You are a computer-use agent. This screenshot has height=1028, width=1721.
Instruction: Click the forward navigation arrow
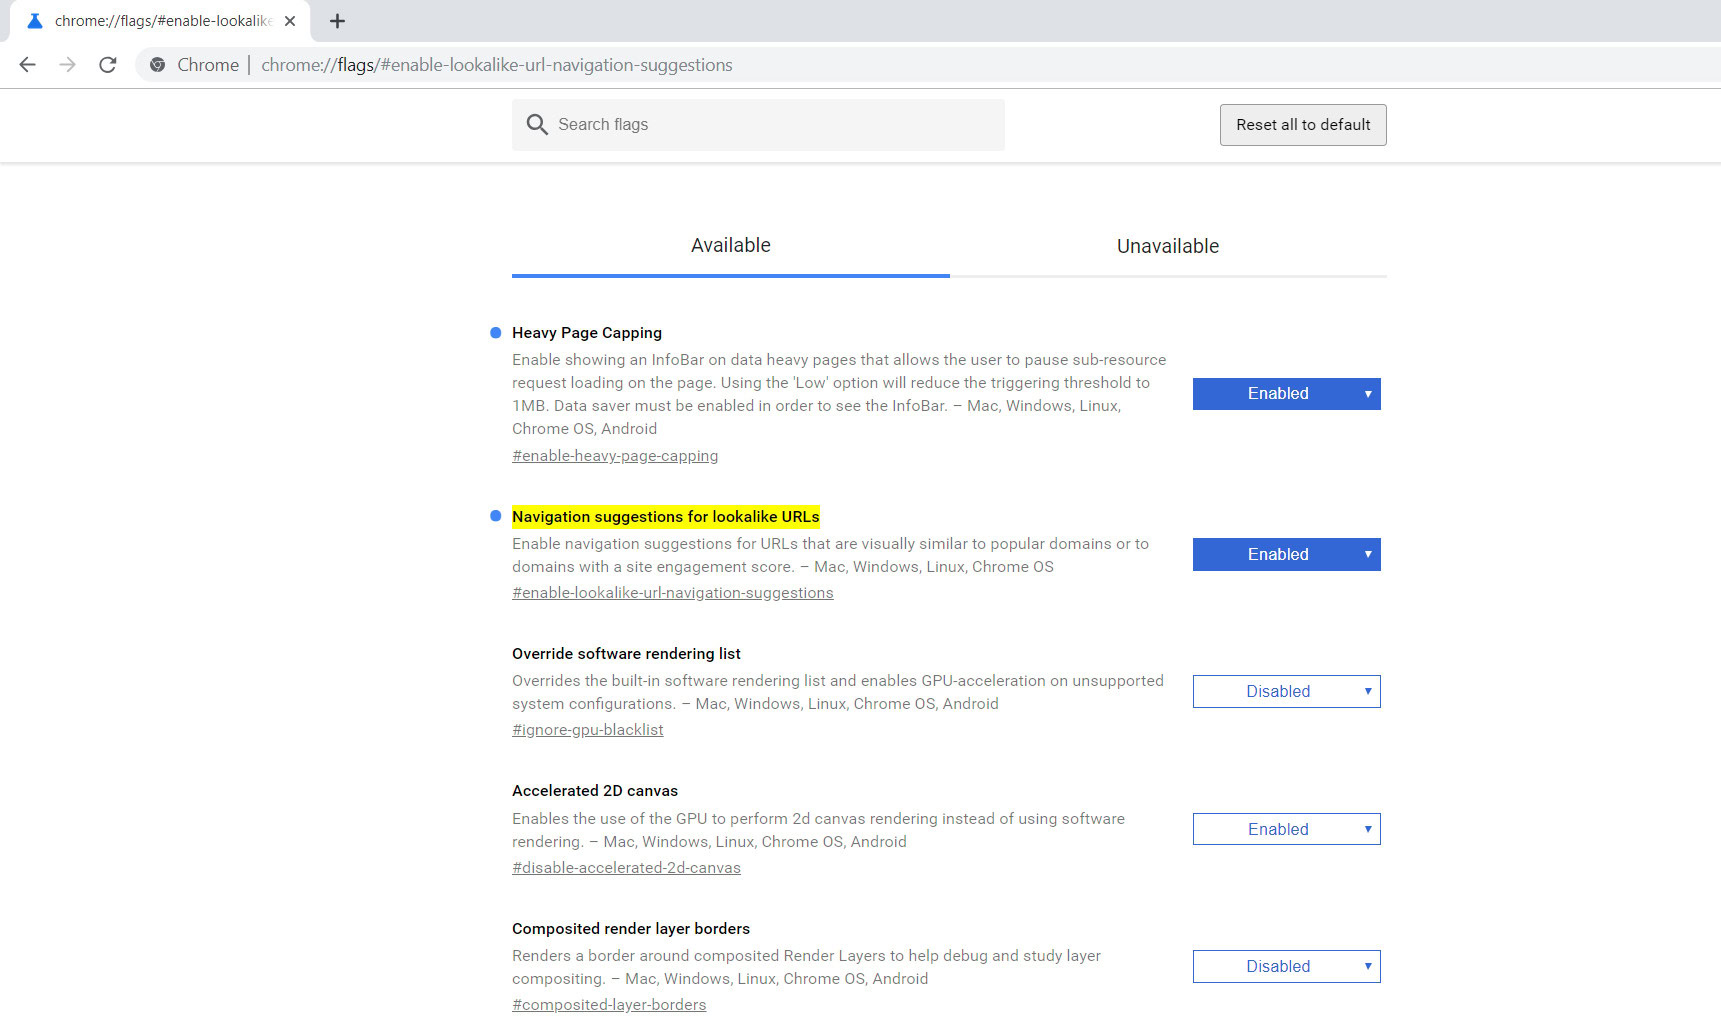[x=68, y=65]
